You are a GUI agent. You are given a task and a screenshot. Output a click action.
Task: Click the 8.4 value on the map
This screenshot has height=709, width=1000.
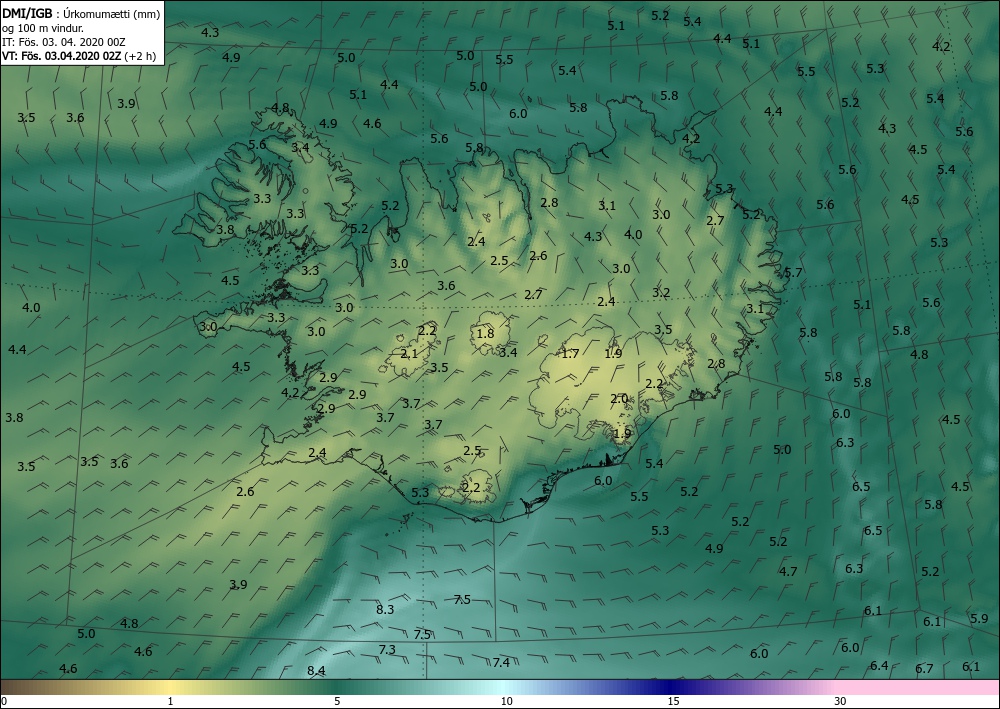316,670
